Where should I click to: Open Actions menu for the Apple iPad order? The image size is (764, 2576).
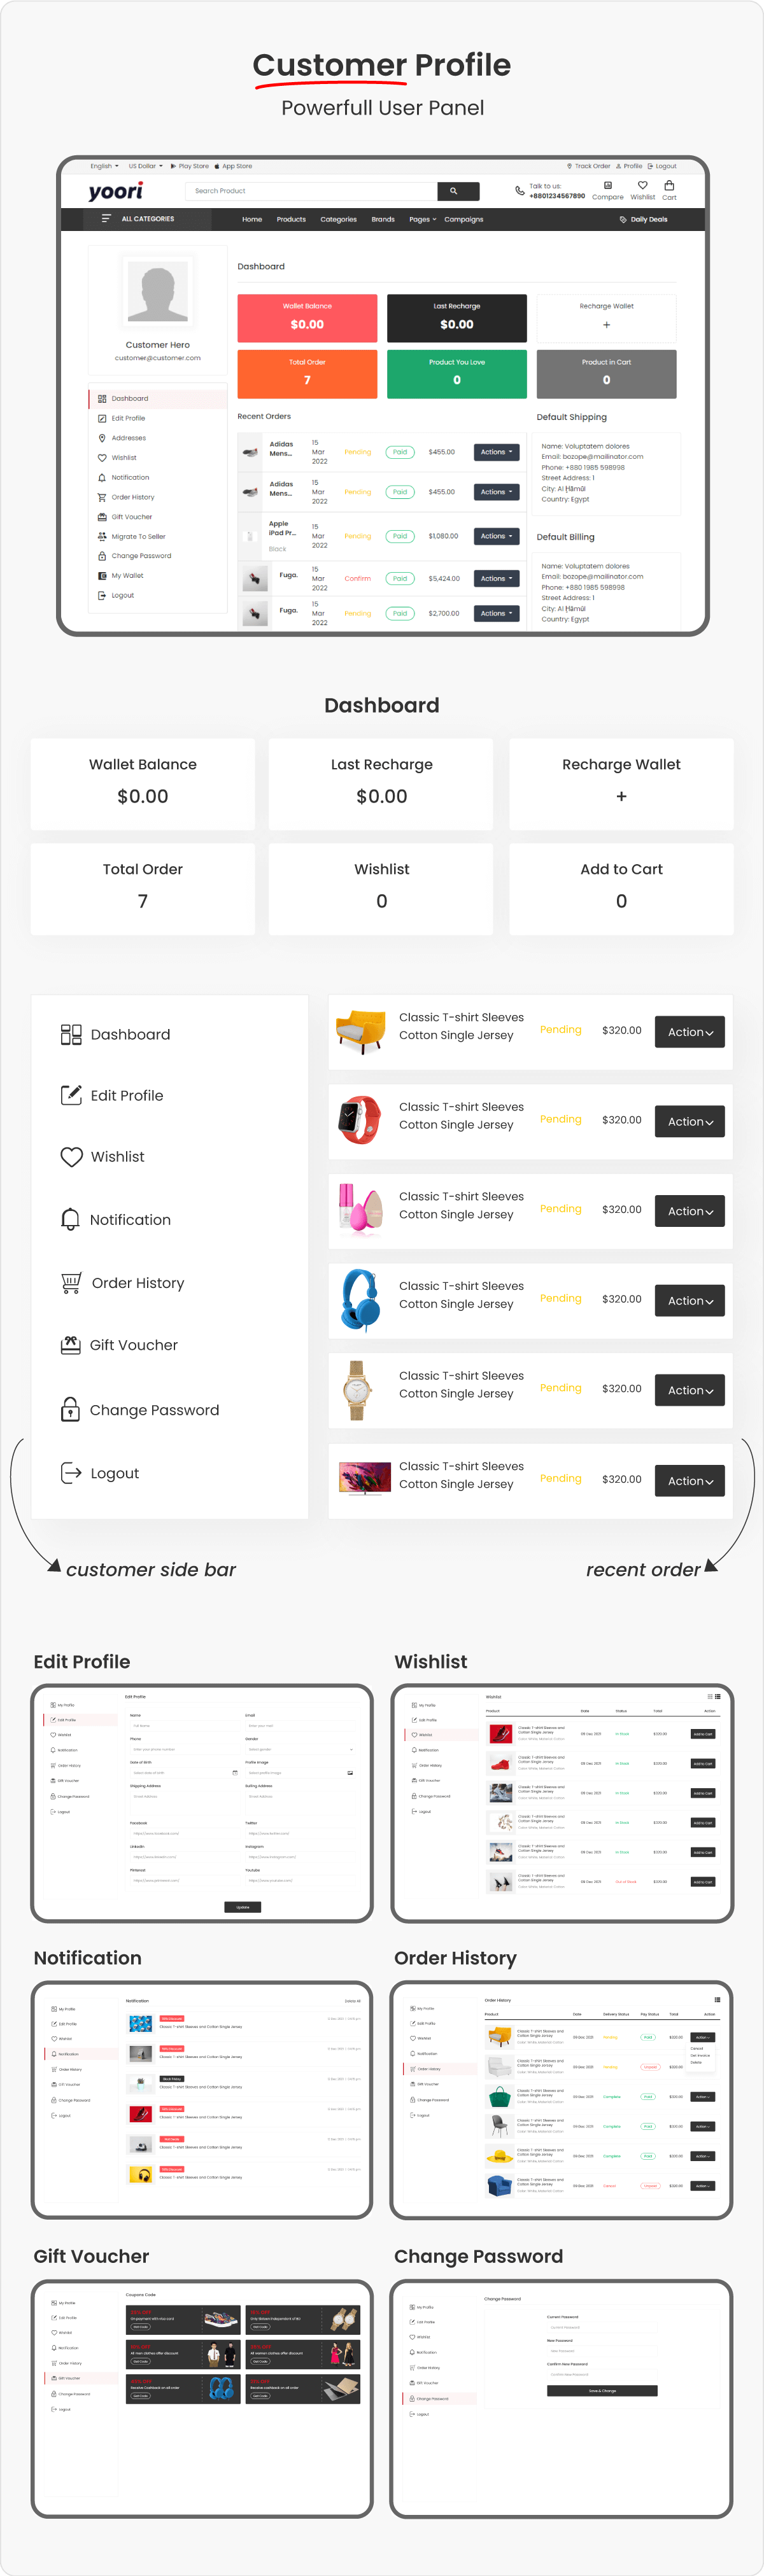click(x=496, y=536)
